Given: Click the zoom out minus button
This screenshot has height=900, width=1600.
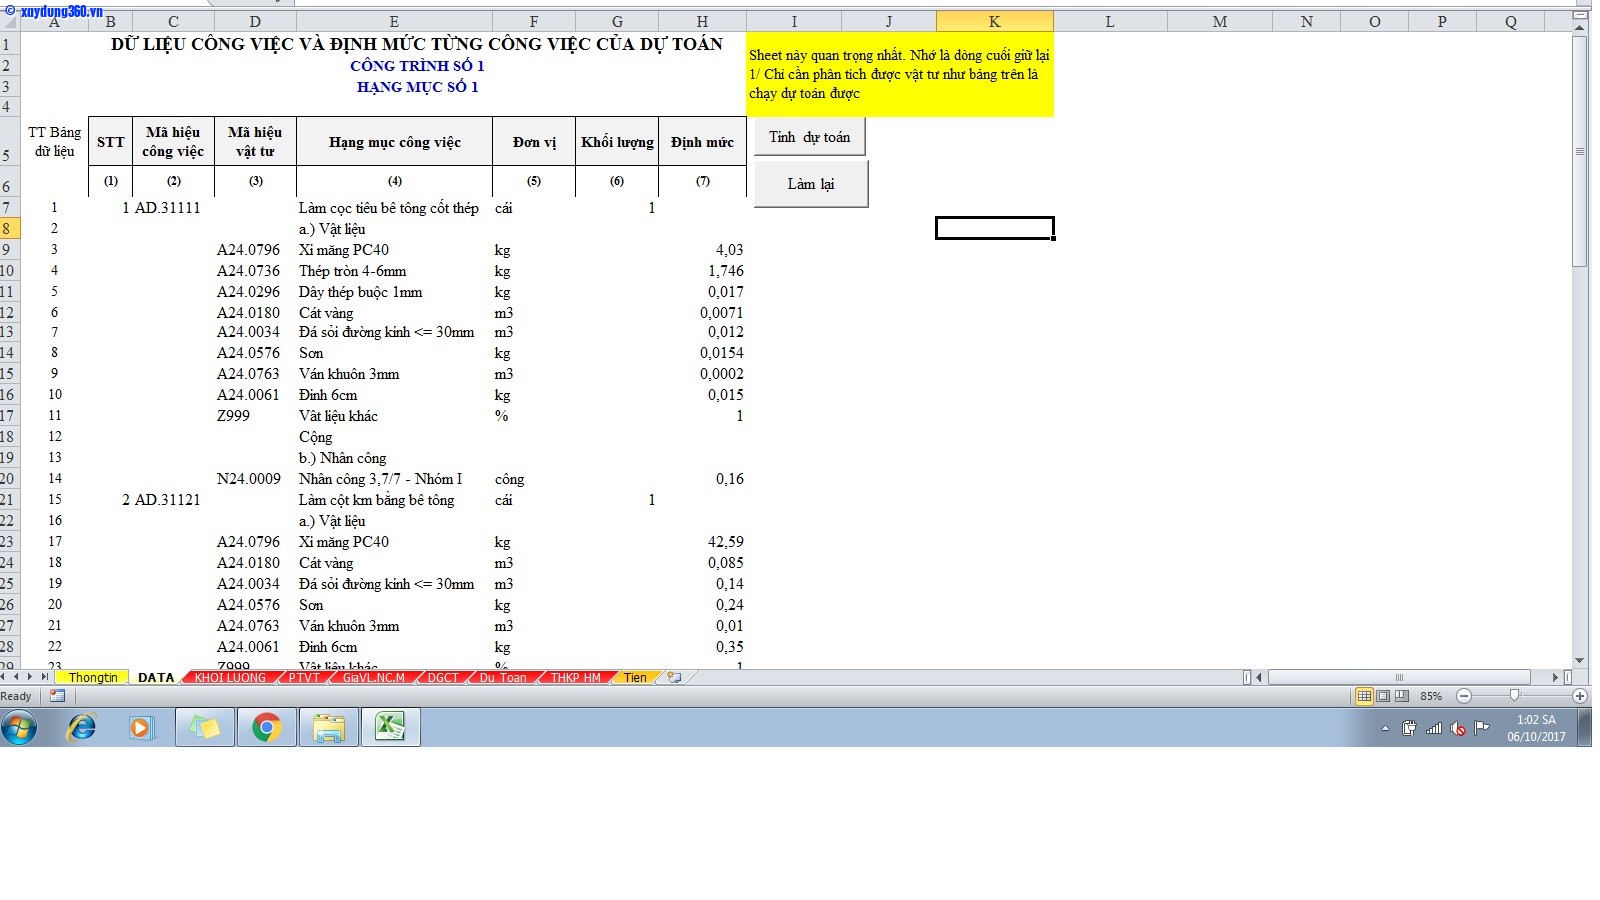Looking at the screenshot, I should pyautogui.click(x=1464, y=696).
